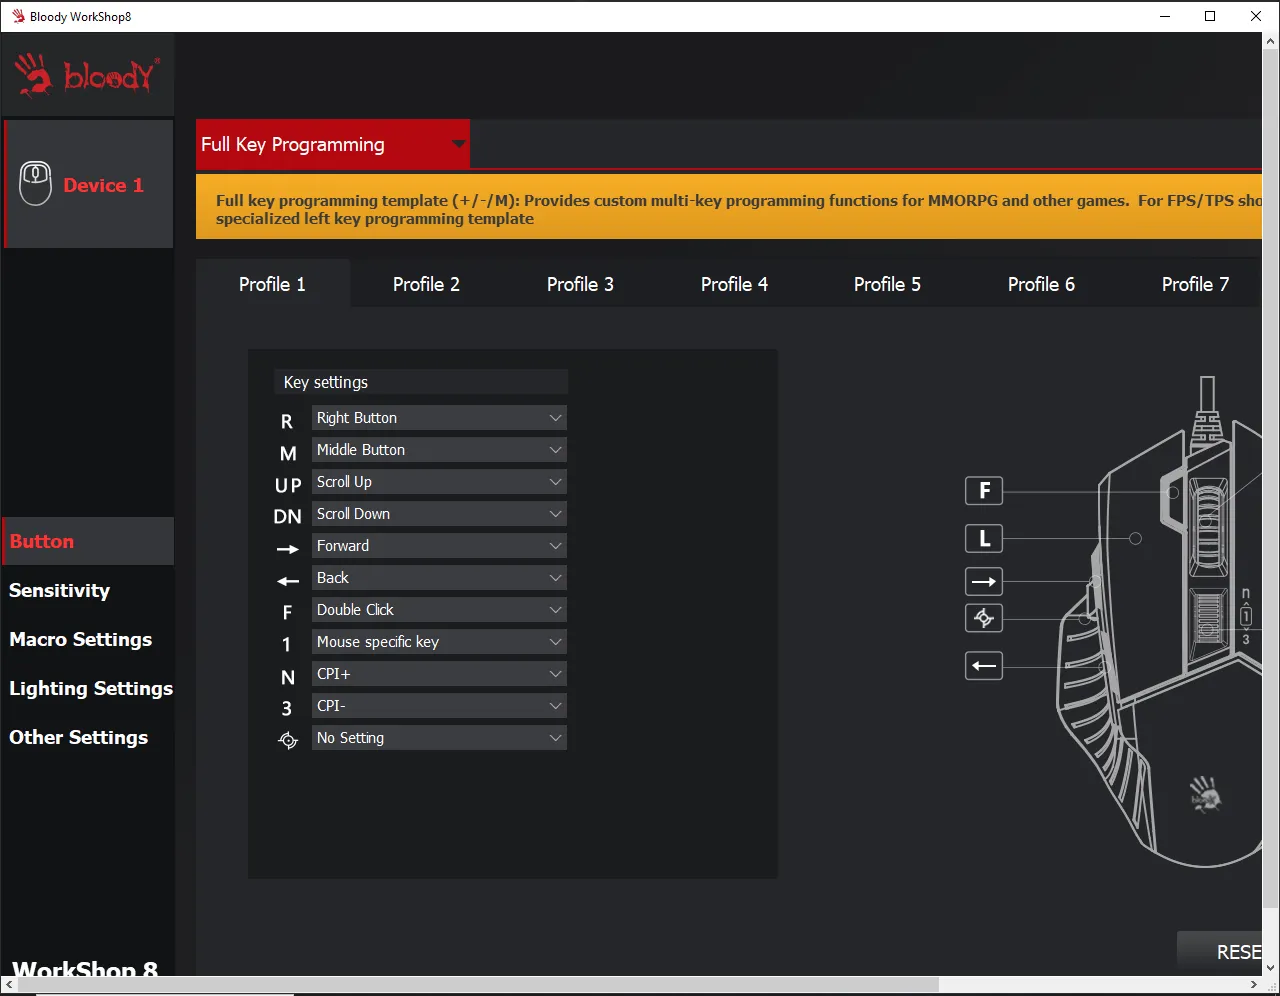Click the horizontal scrollbar right arrow
Screen dimensions: 1280x996
(x=1254, y=985)
